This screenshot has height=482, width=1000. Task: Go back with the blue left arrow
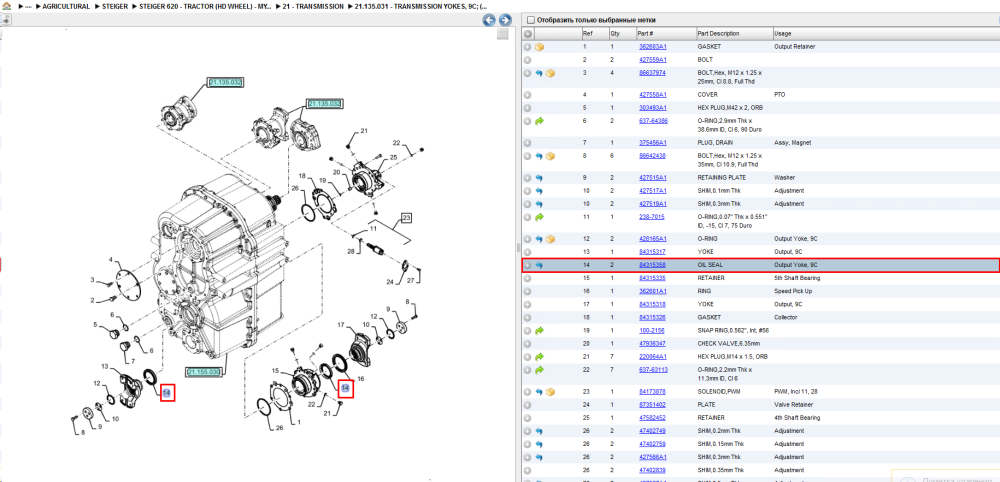tap(489, 20)
